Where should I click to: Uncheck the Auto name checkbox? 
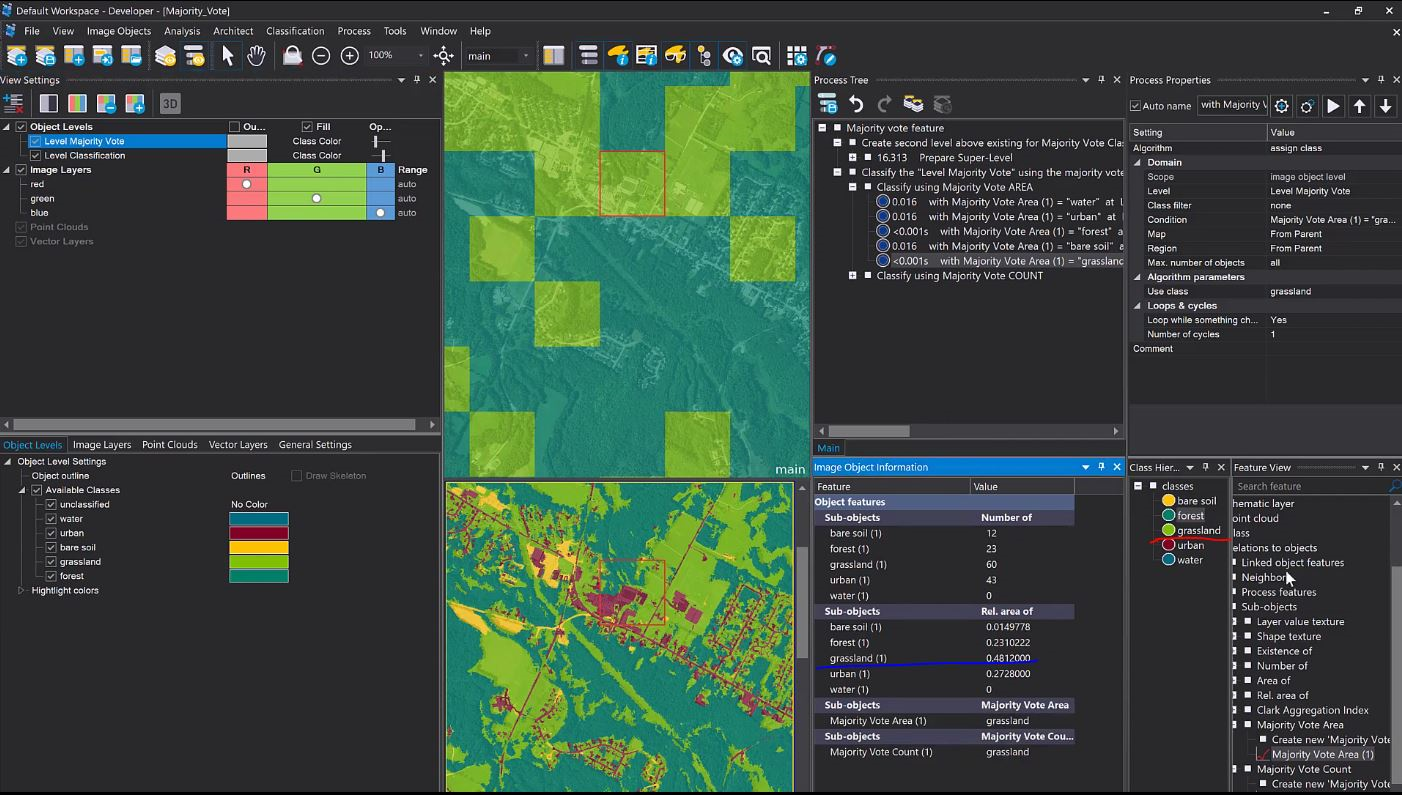point(1135,106)
